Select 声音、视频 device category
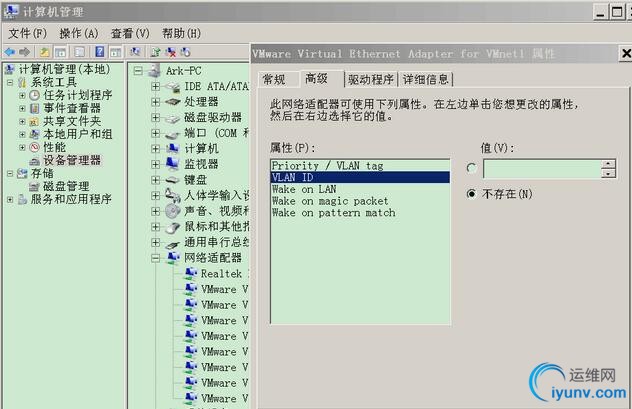The width and height of the screenshot is (632, 409). (217, 211)
